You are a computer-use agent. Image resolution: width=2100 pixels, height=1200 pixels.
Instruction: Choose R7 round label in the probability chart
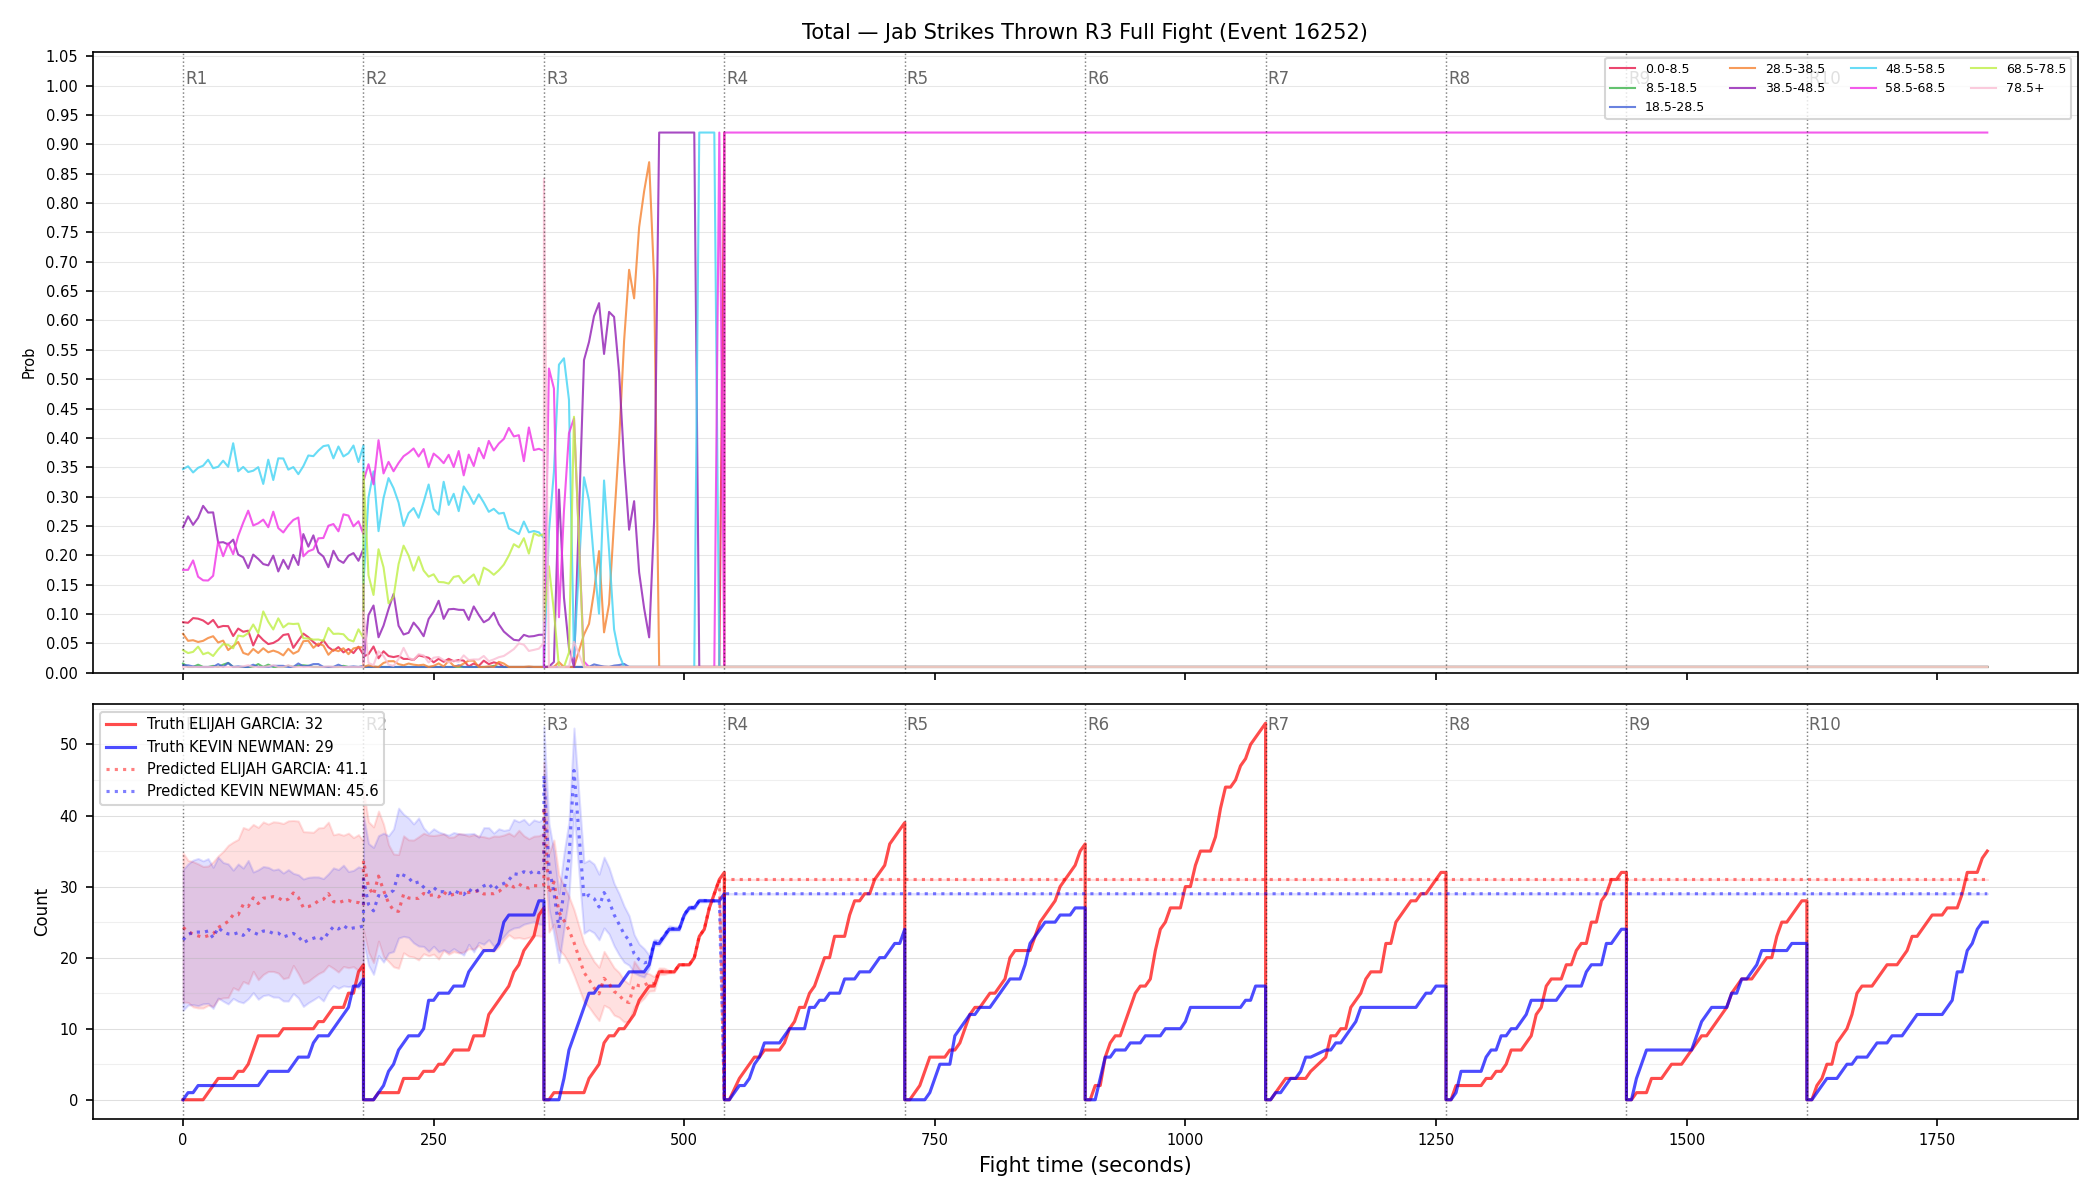[1278, 78]
